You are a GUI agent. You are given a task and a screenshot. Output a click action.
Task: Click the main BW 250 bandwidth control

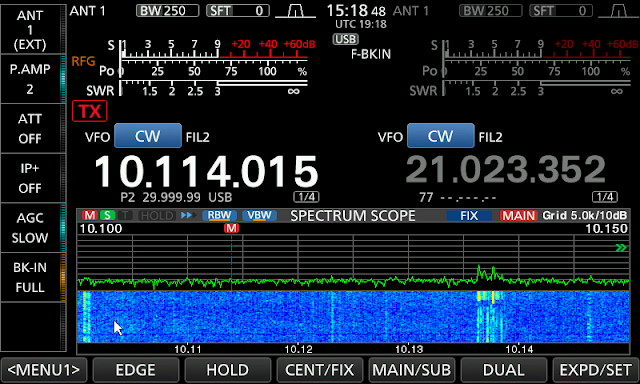point(167,11)
